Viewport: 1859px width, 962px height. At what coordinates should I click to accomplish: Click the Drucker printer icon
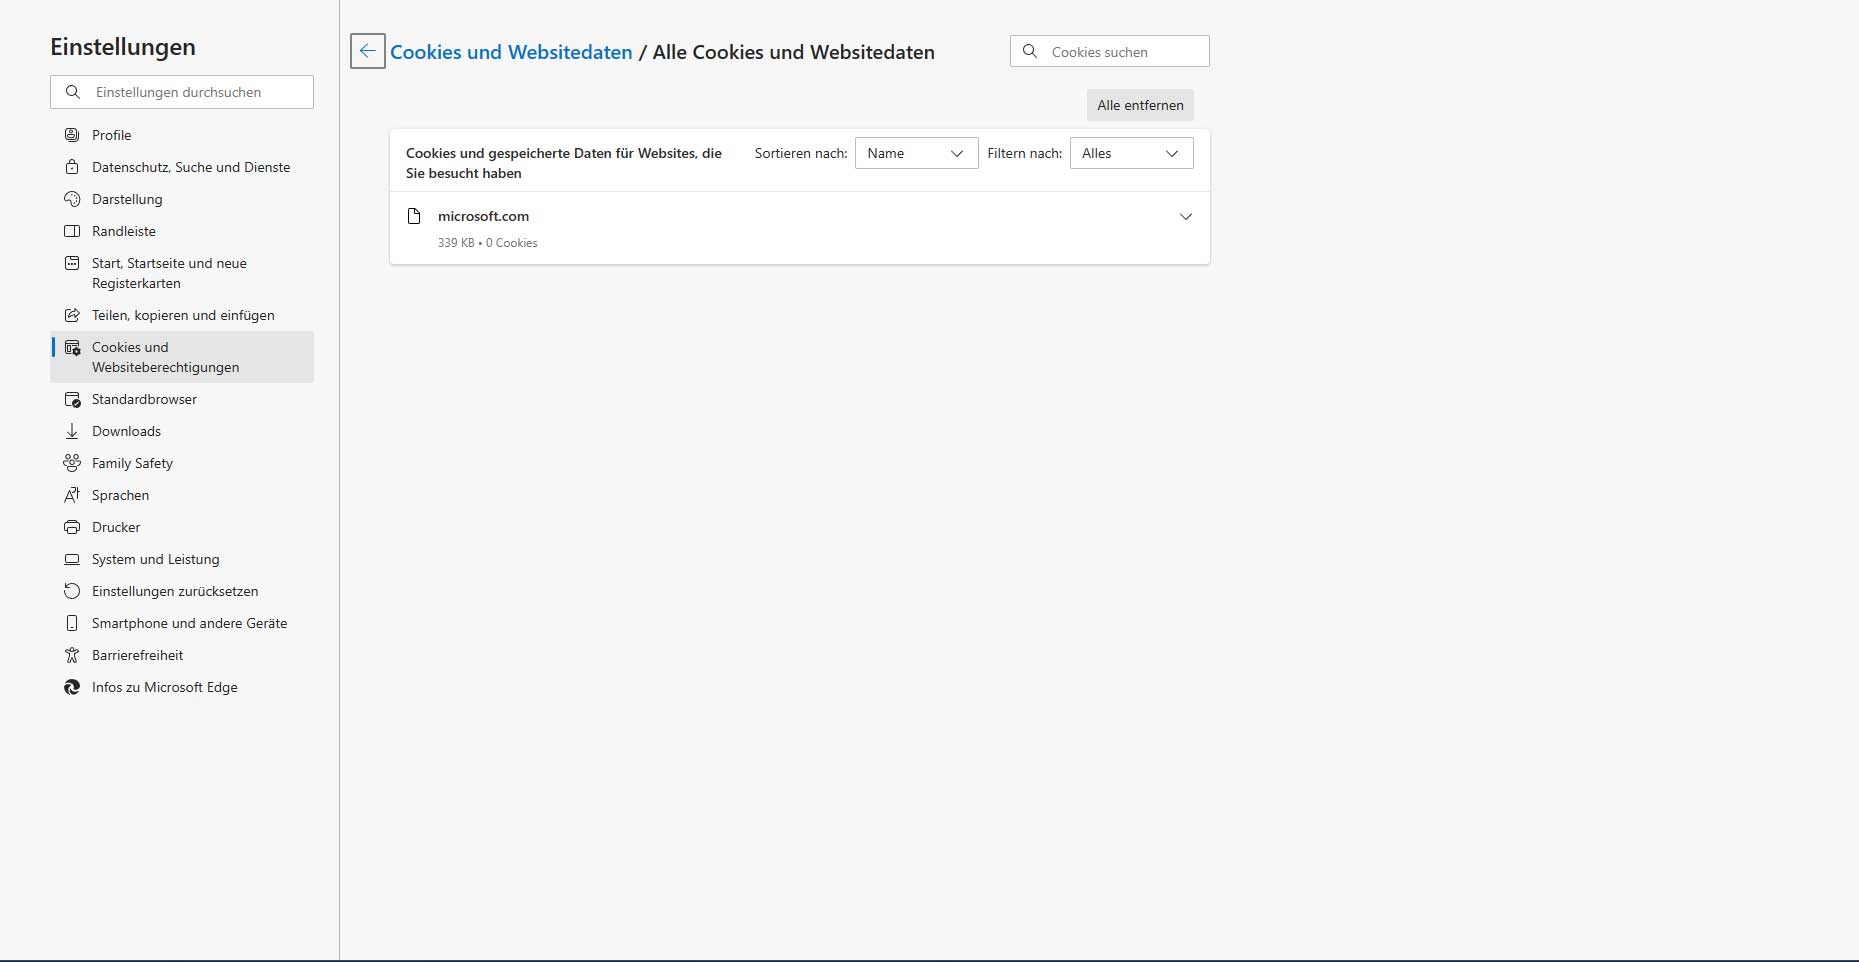72,527
